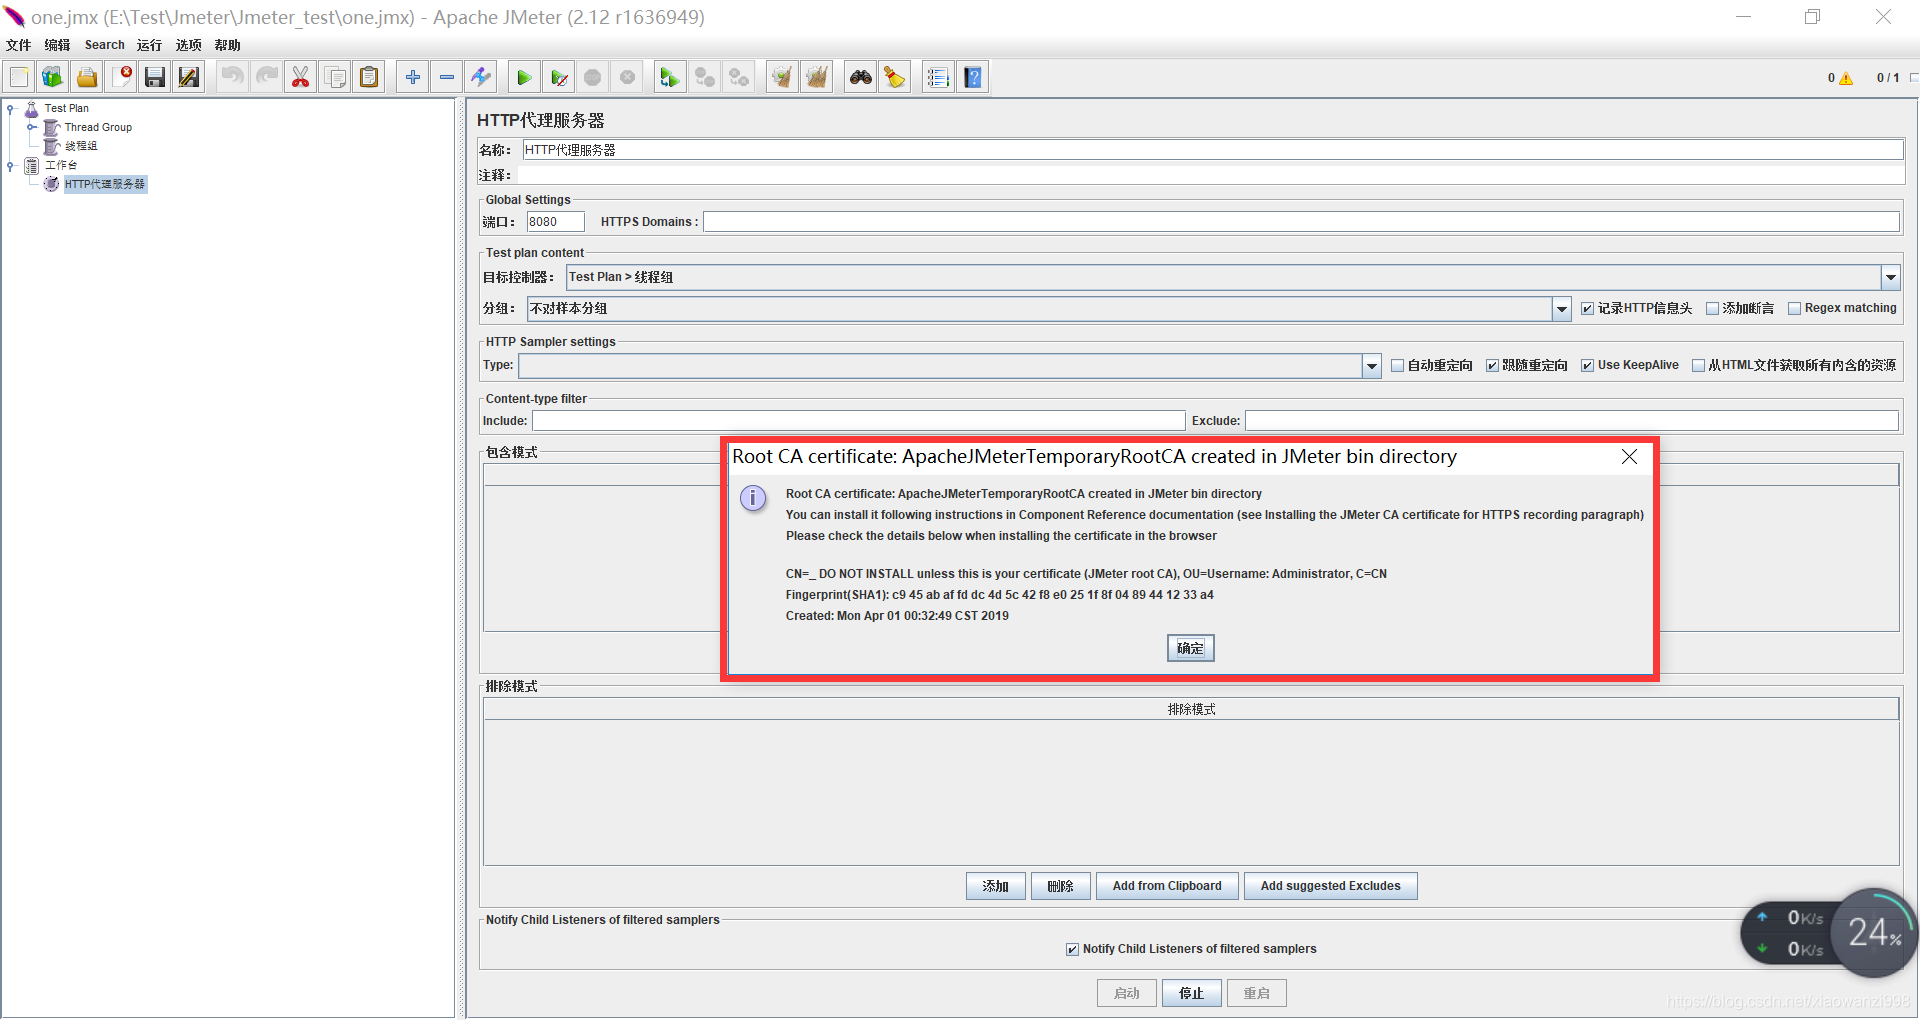Open the 选项 menu
This screenshot has width=1920, height=1020.
point(189,45)
